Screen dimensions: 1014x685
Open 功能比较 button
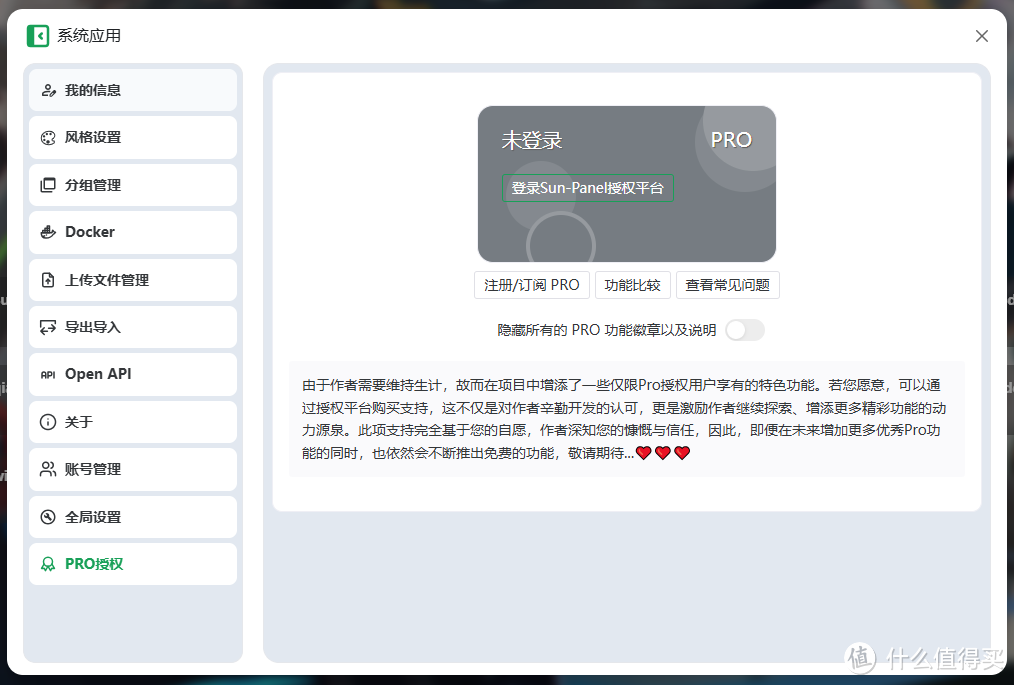click(x=632, y=285)
